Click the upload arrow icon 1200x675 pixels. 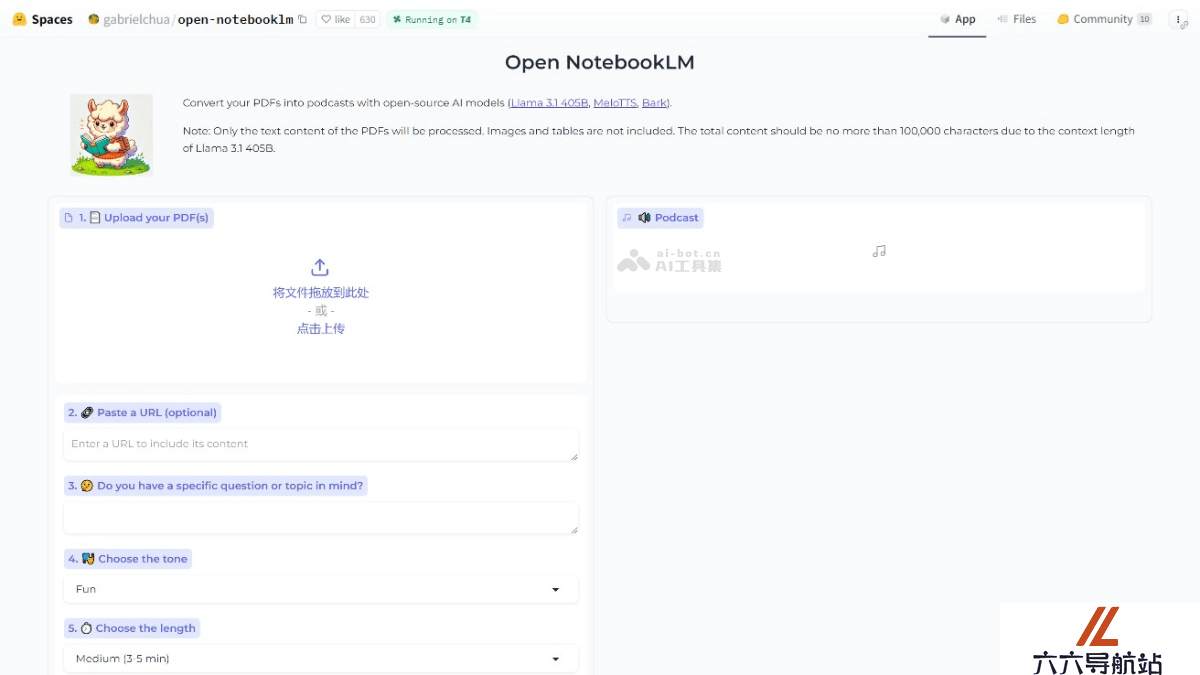(320, 267)
